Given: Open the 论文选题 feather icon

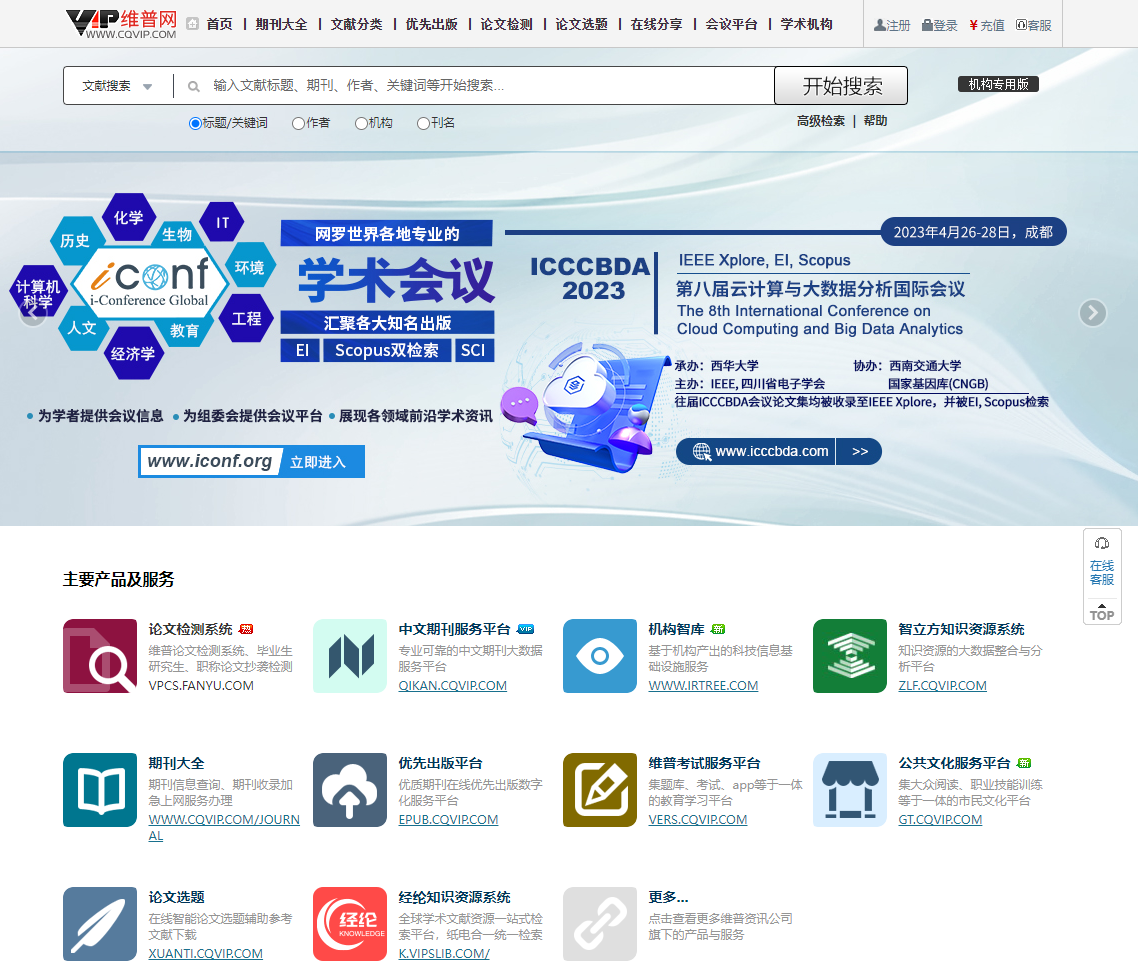Looking at the screenshot, I should [99, 923].
